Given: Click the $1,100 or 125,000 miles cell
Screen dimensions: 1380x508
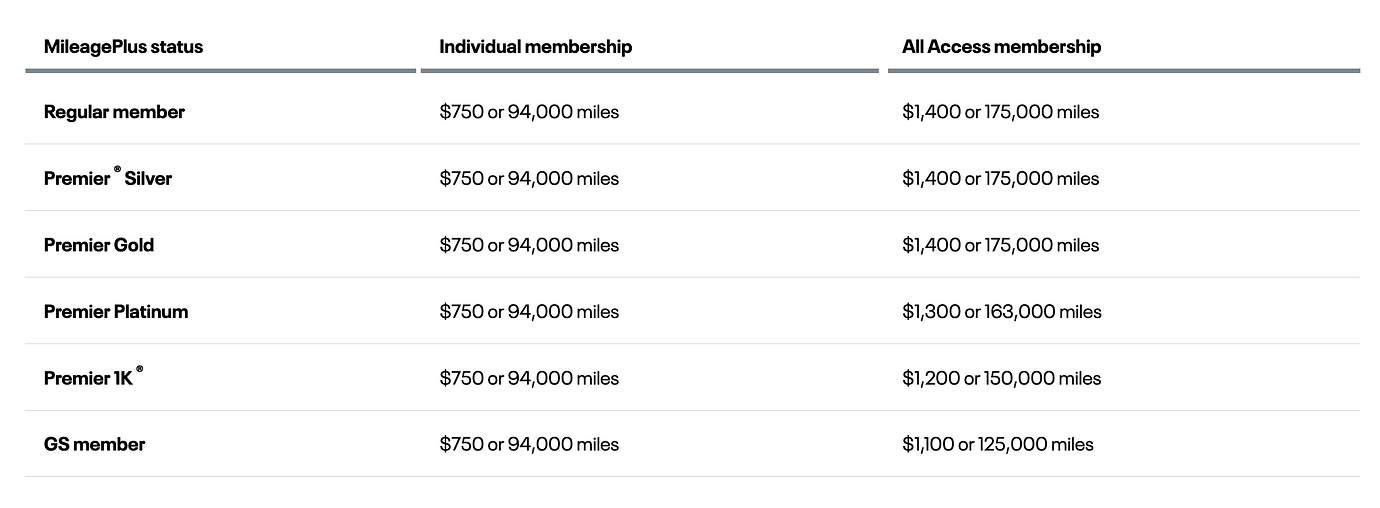Looking at the screenshot, I should 997,444.
